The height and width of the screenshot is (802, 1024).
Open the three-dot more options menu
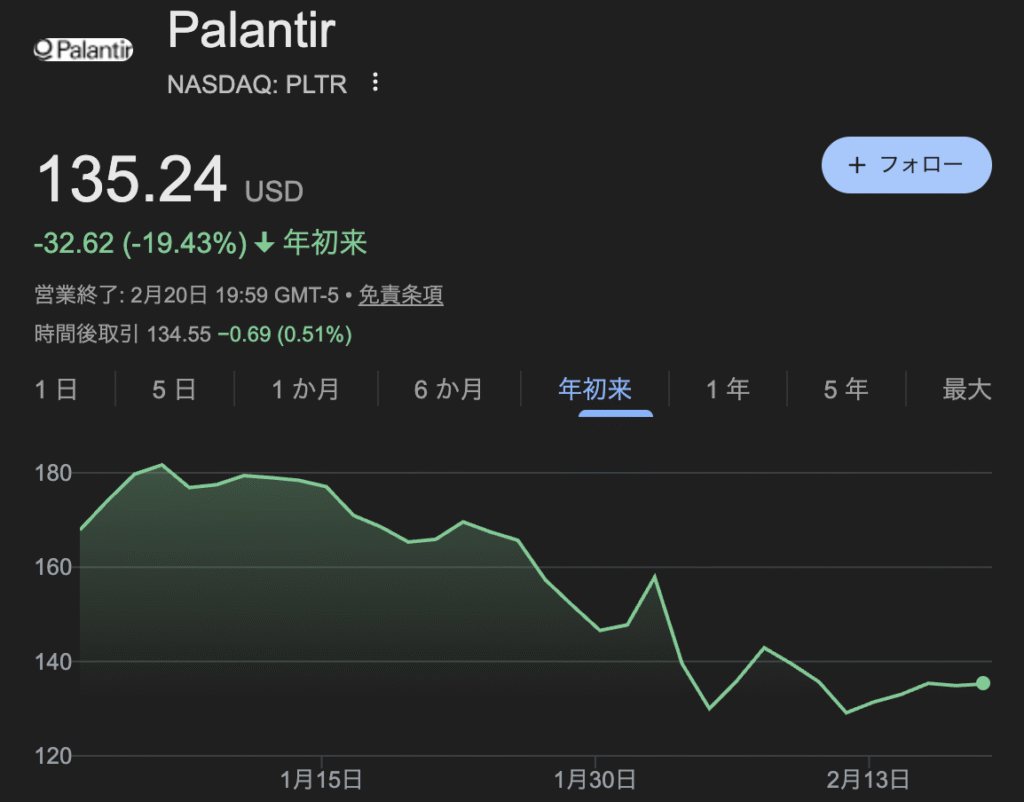(x=375, y=83)
